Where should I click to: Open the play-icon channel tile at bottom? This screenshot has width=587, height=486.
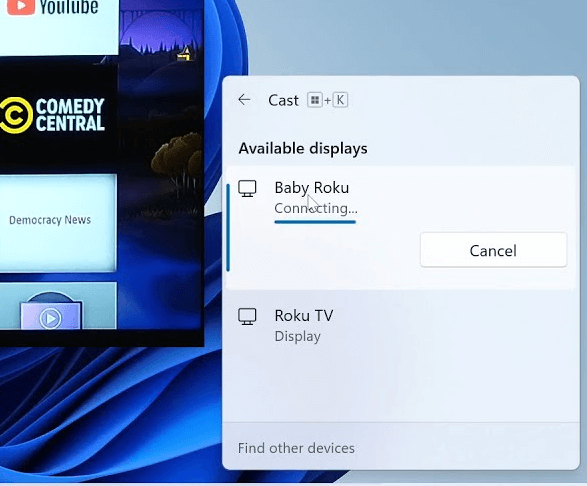(58, 306)
